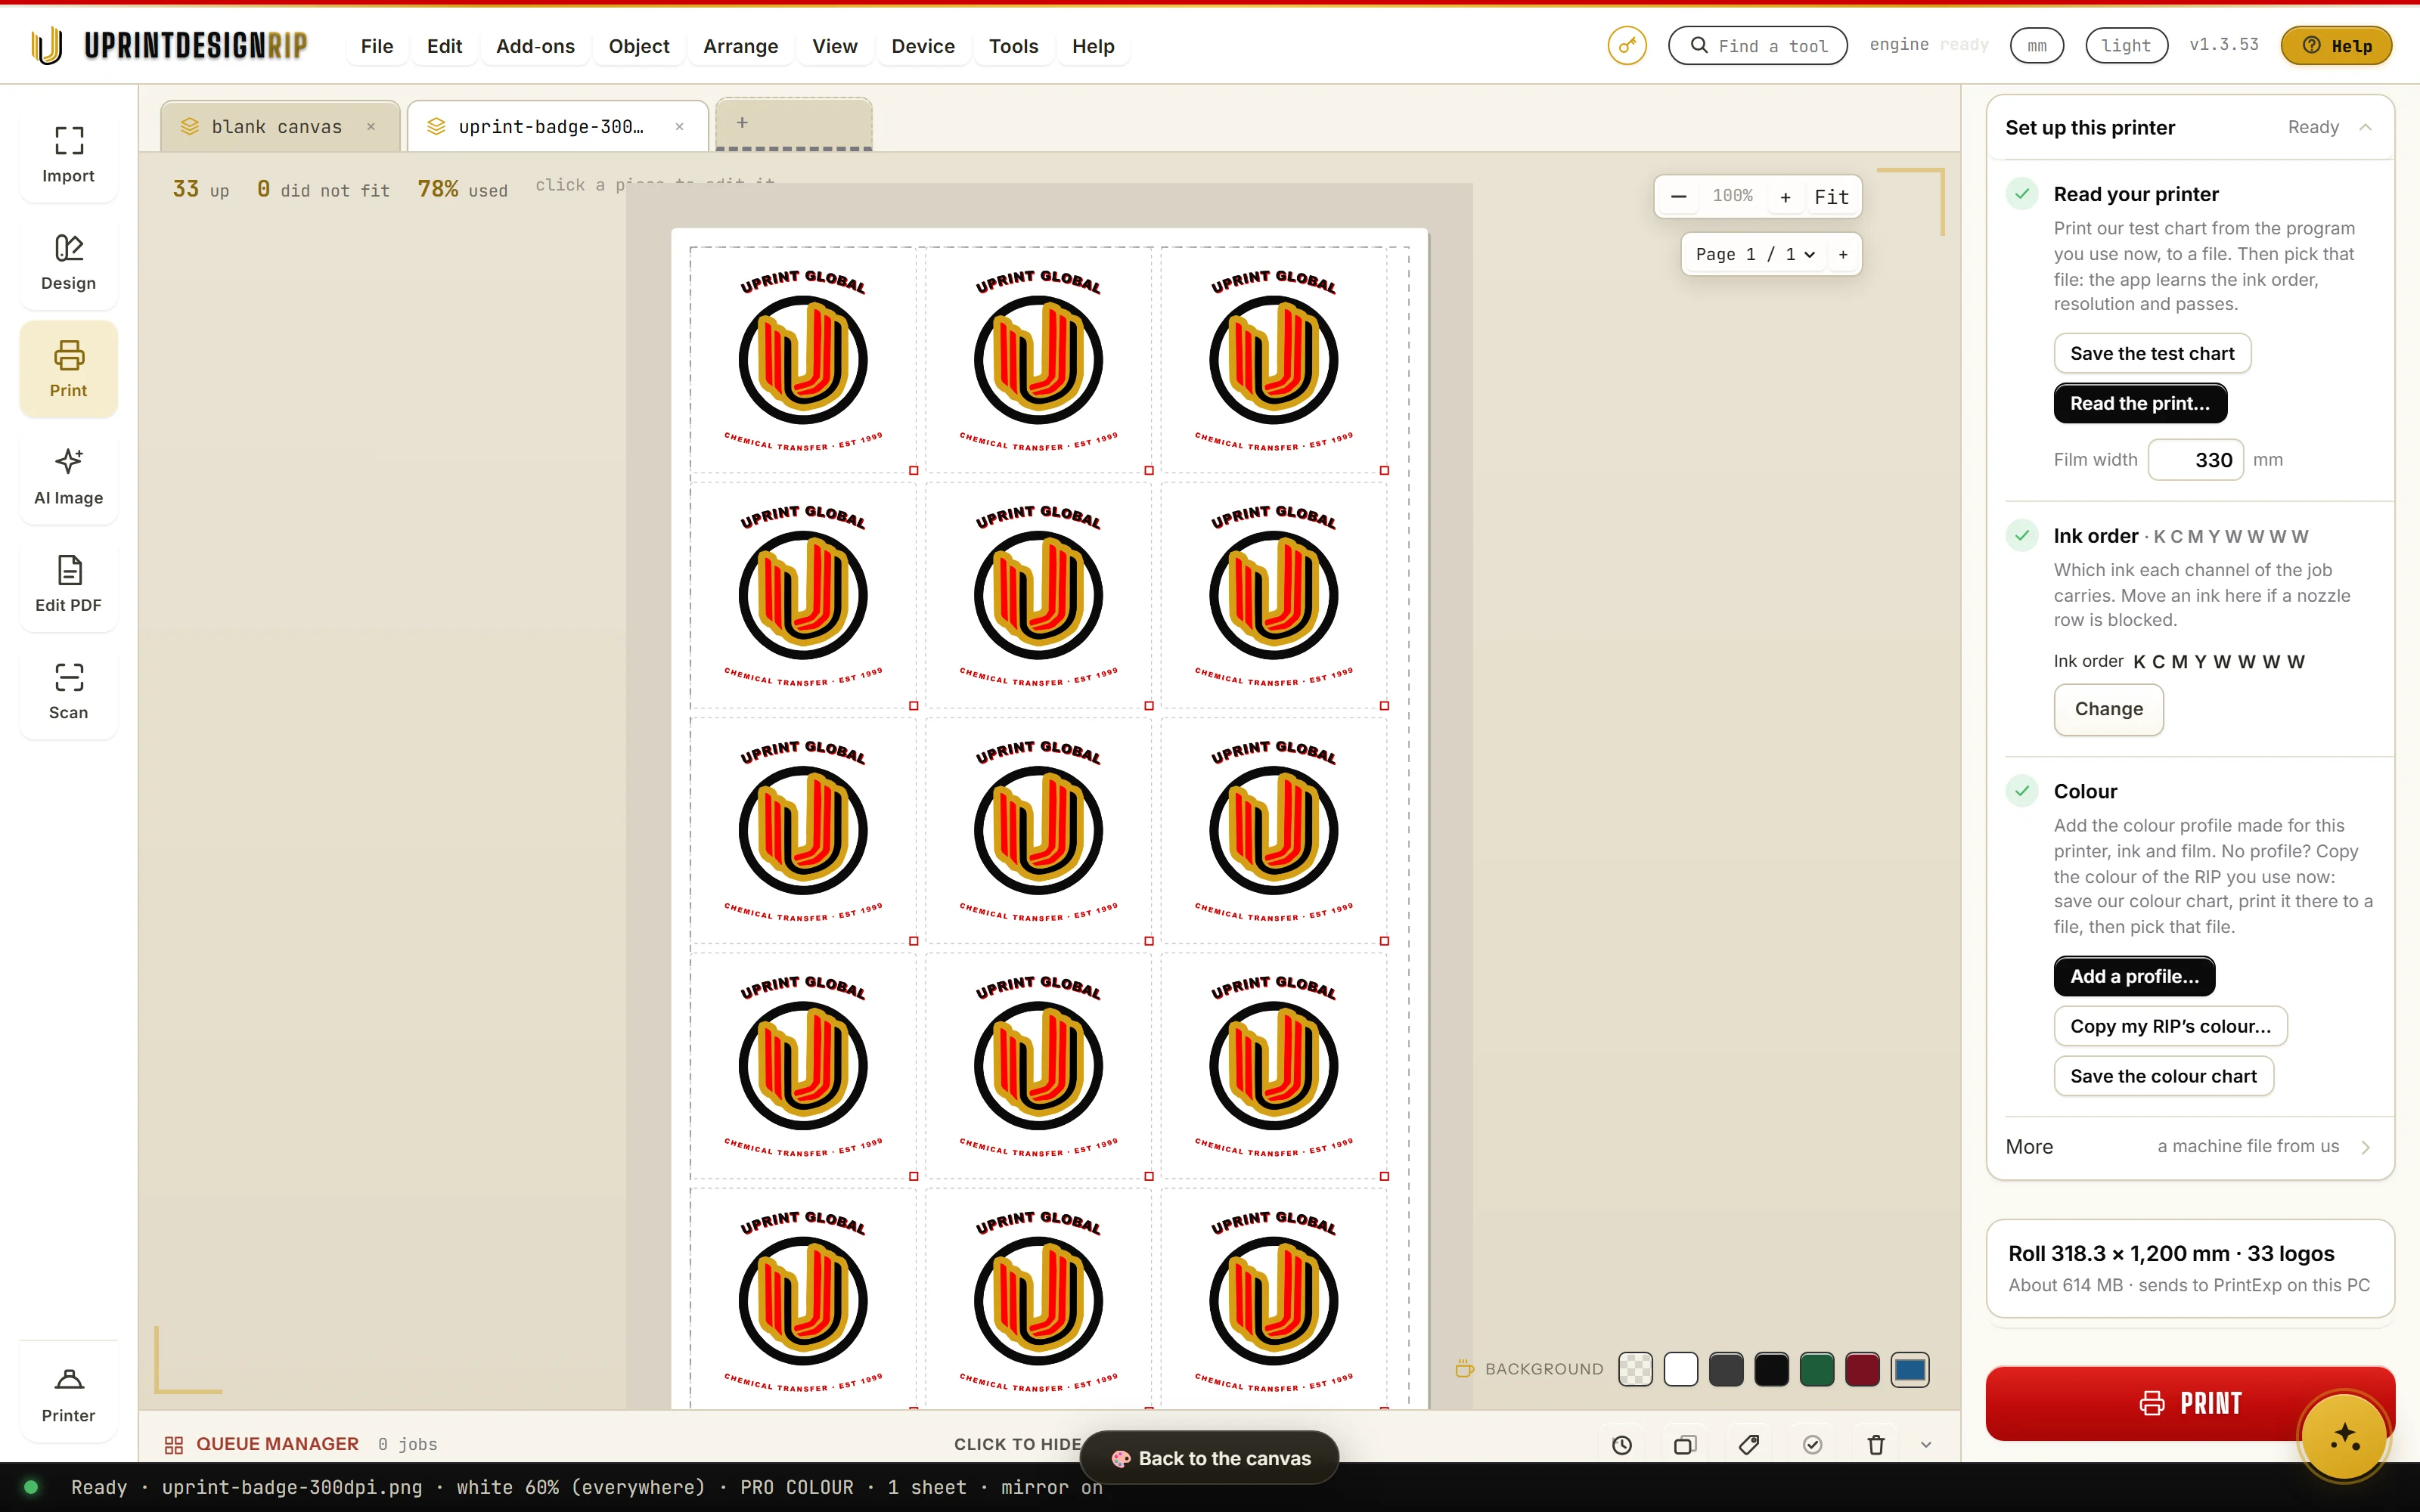Viewport: 2420px width, 1512px height.
Task: Open the Device menu
Action: point(922,46)
